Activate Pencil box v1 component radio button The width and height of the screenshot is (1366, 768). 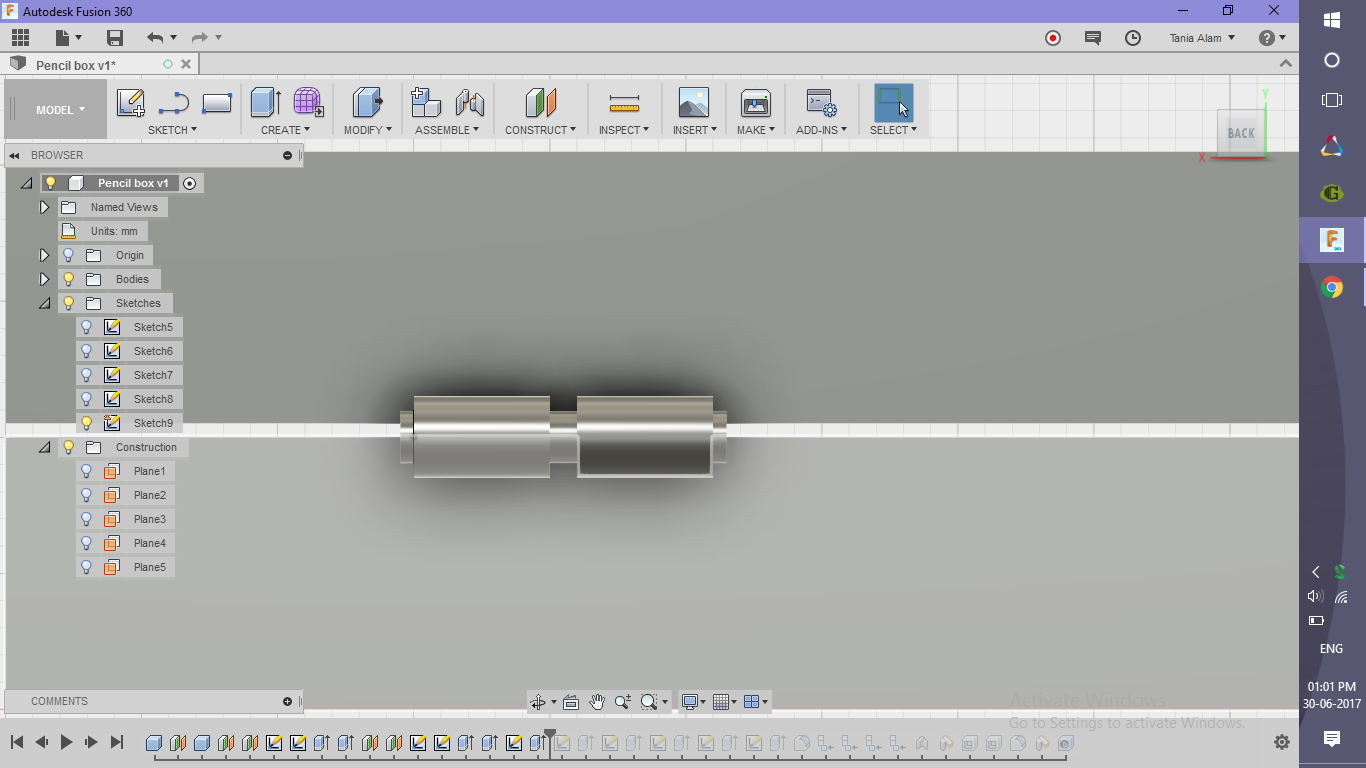tap(190, 183)
